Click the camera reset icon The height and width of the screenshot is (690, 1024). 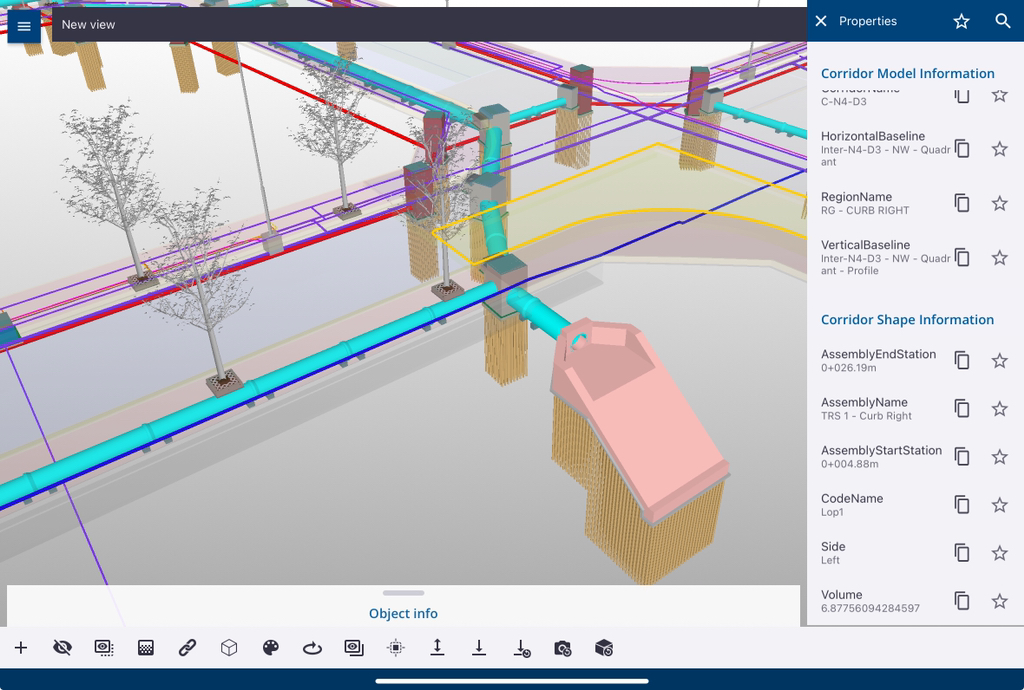[x=563, y=648]
